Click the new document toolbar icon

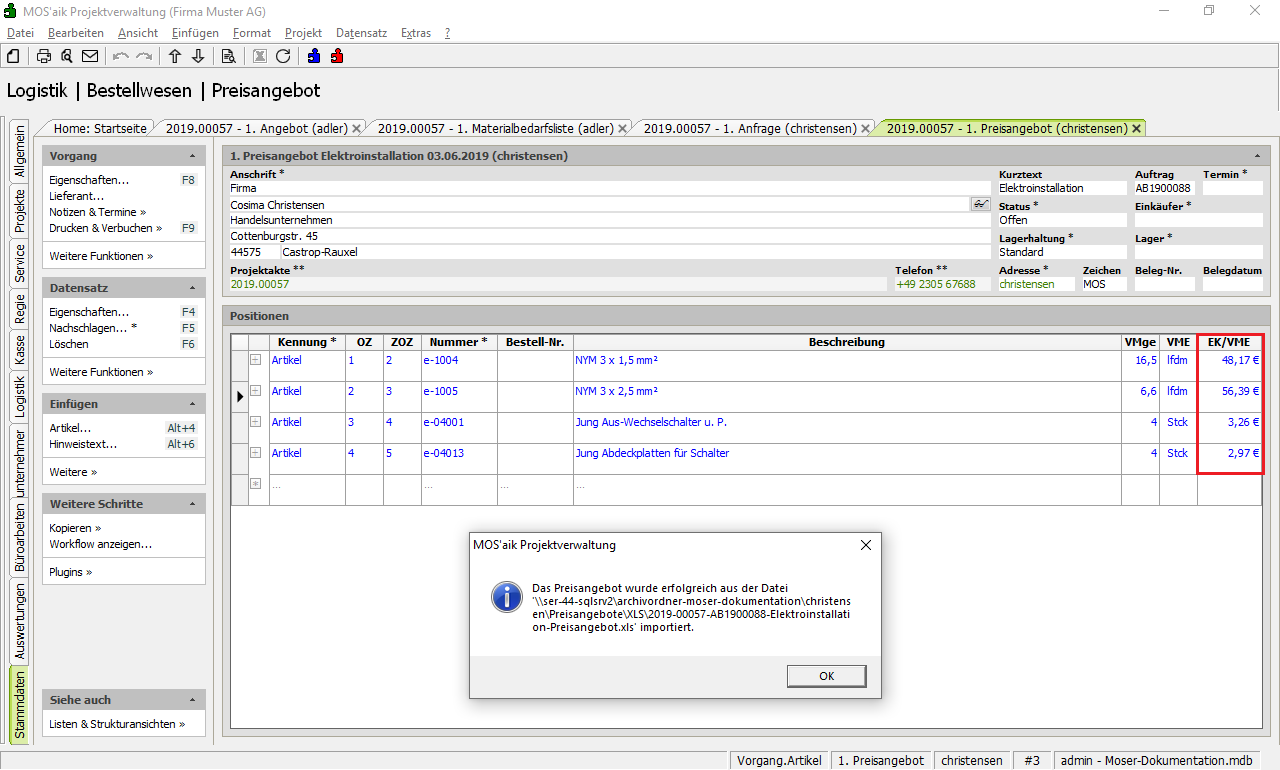coord(13,56)
